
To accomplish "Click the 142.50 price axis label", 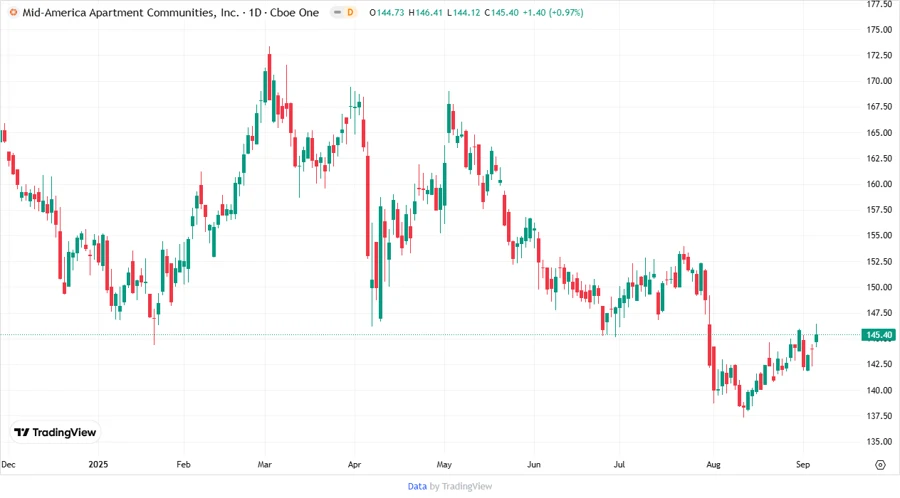I will (879, 364).
